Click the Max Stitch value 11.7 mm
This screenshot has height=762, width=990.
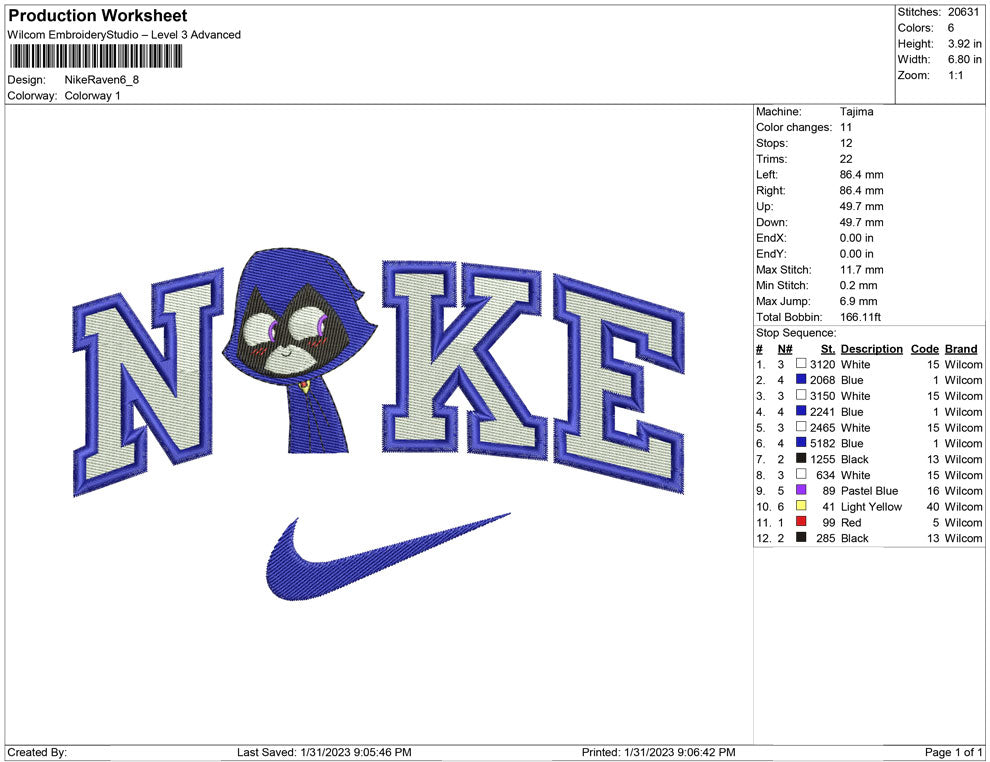point(861,269)
